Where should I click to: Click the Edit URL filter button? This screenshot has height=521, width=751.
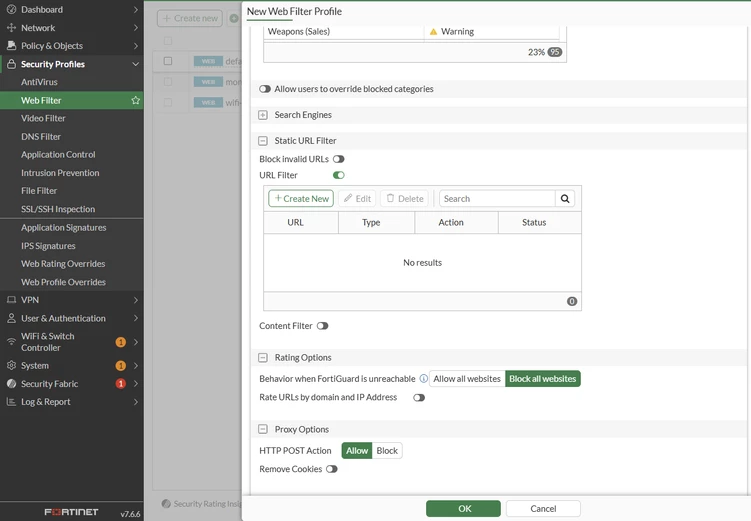357,199
